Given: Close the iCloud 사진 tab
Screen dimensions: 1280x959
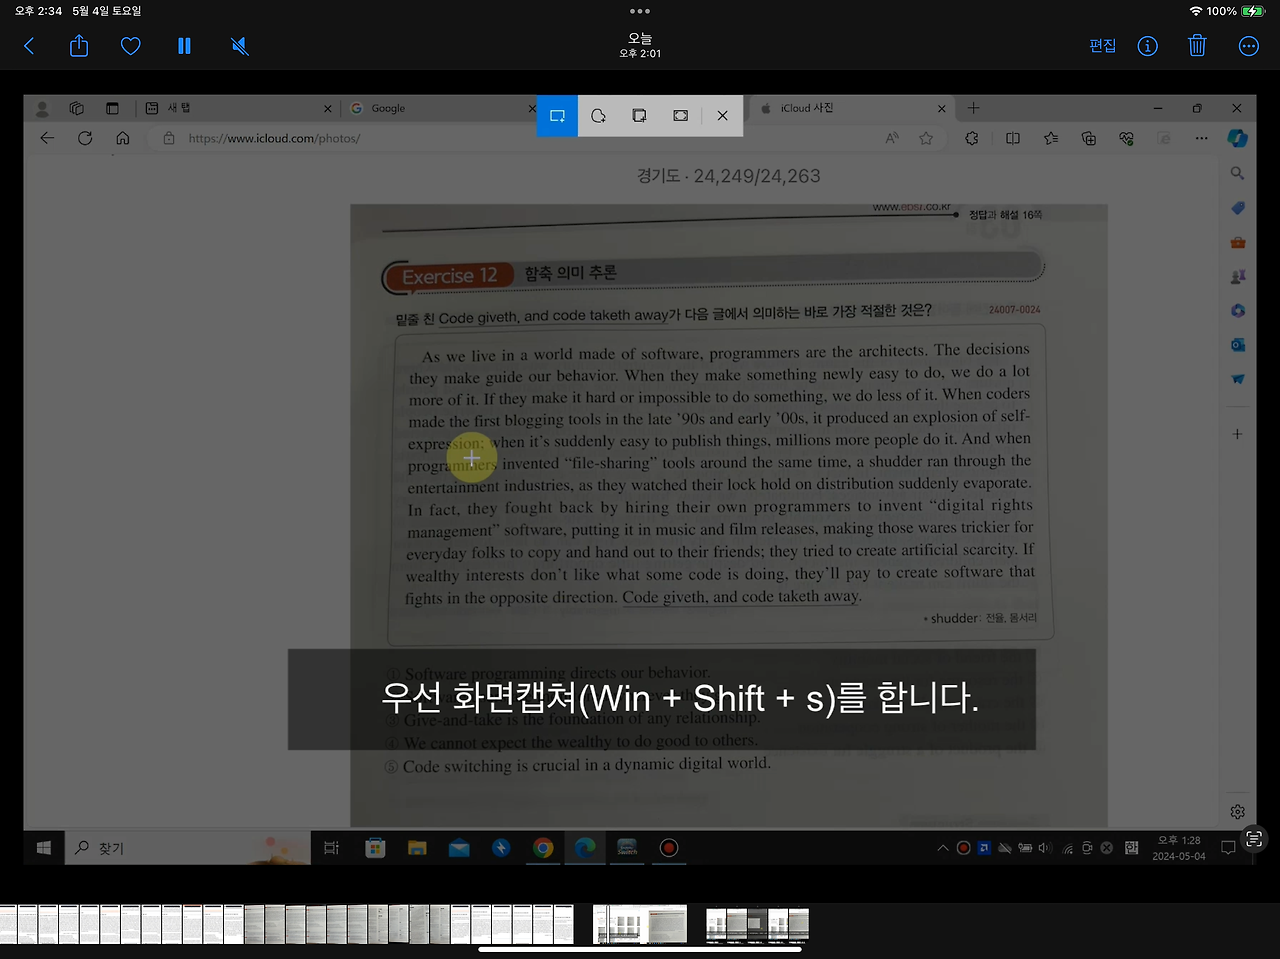Looking at the screenshot, I should coord(941,108).
